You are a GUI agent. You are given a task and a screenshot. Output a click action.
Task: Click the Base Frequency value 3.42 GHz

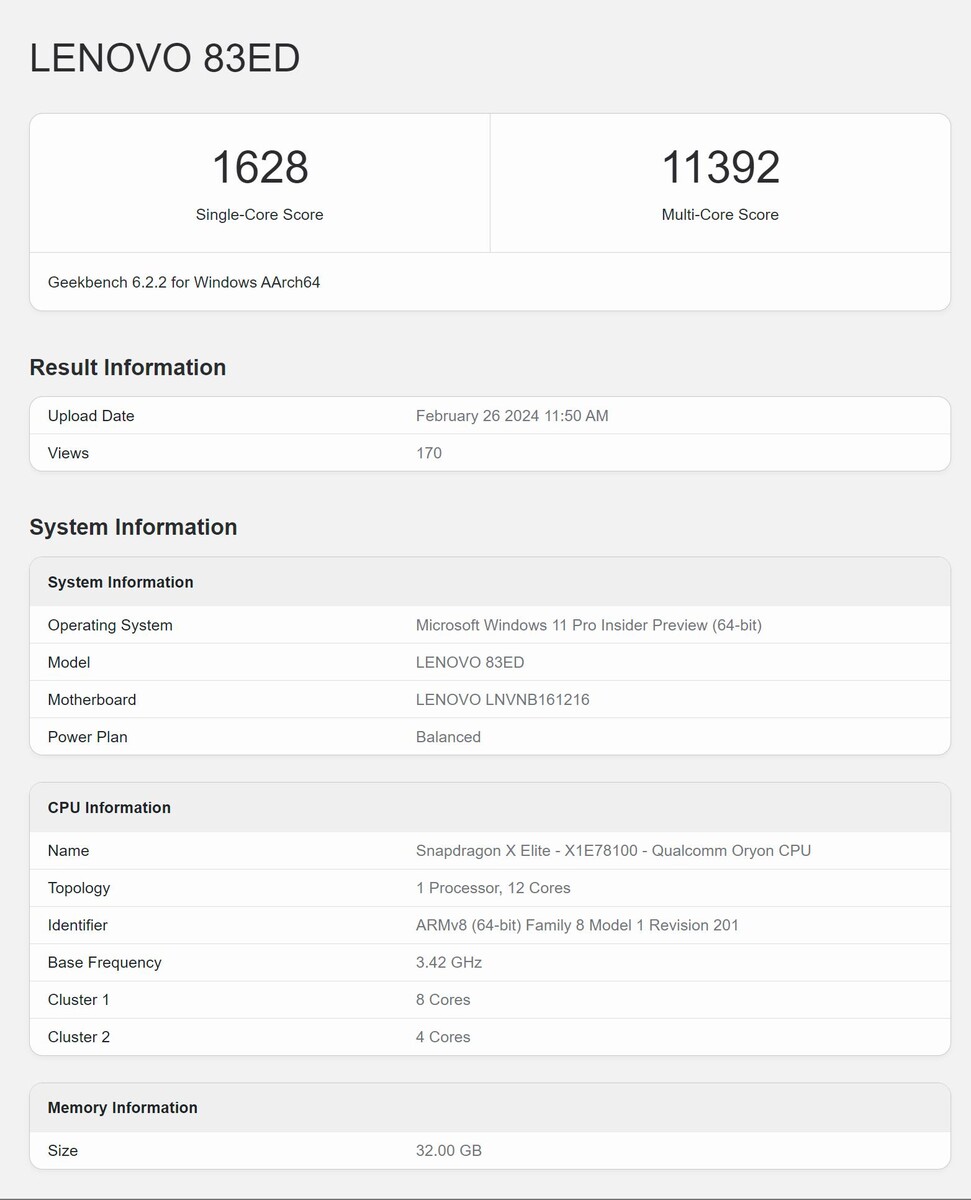pyautogui.click(x=449, y=962)
